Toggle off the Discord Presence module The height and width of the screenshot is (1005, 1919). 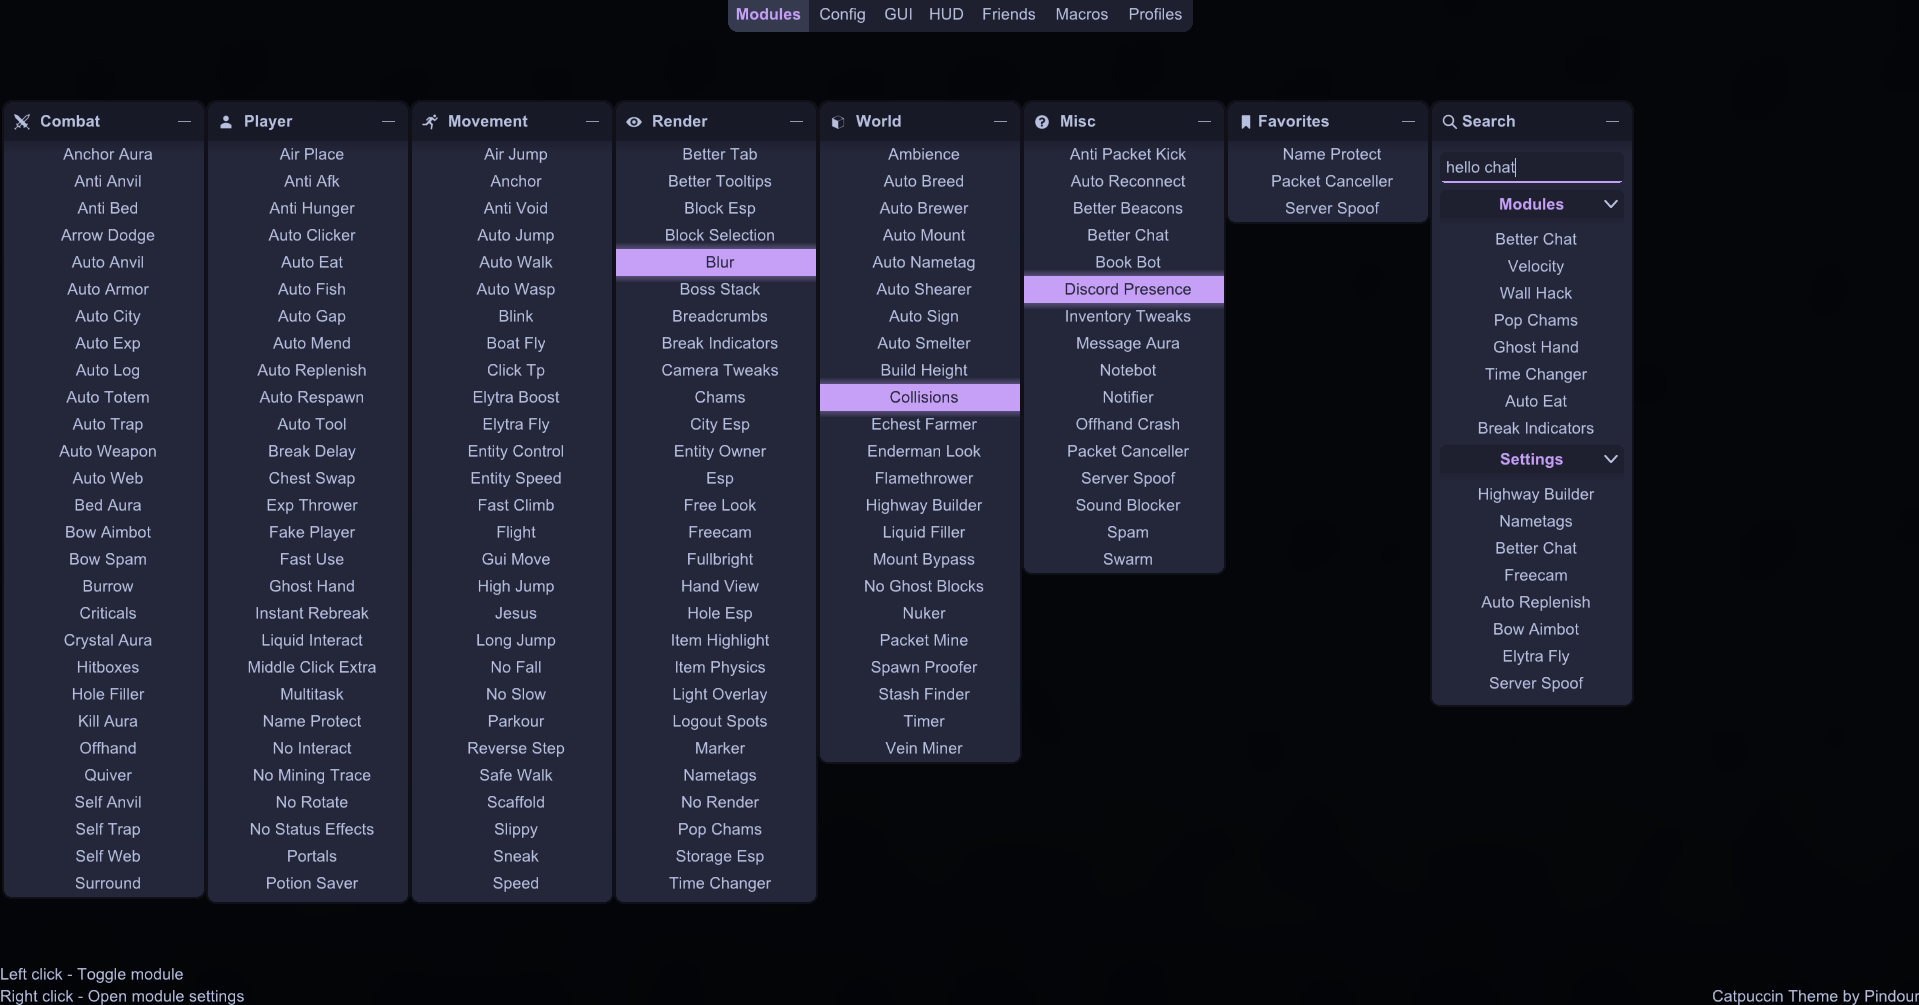(1127, 289)
